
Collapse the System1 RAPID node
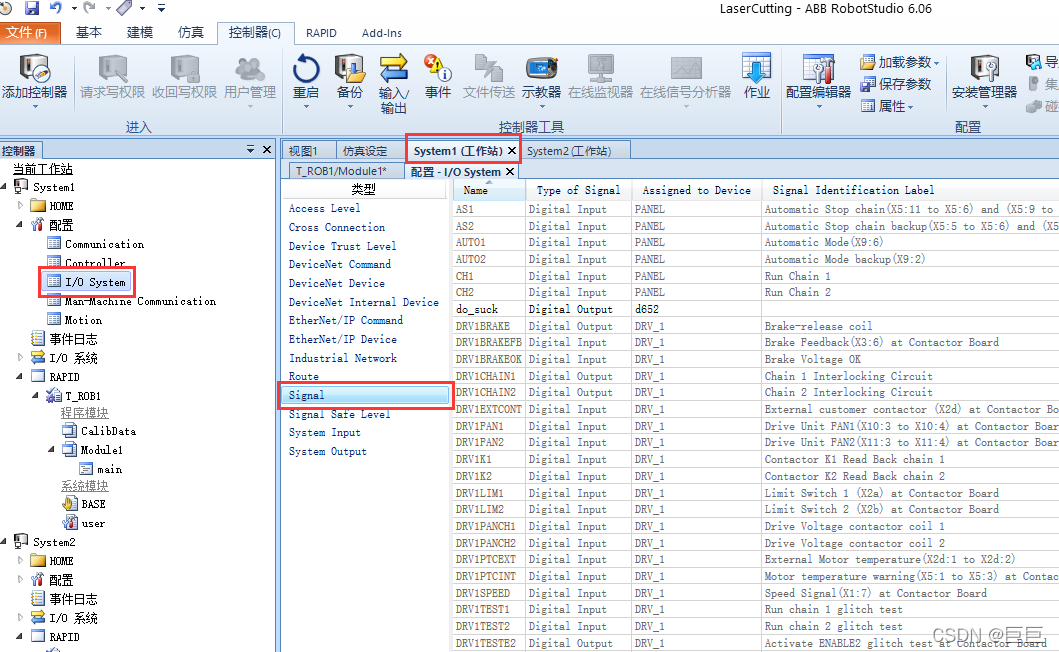pyautogui.click(x=20, y=376)
